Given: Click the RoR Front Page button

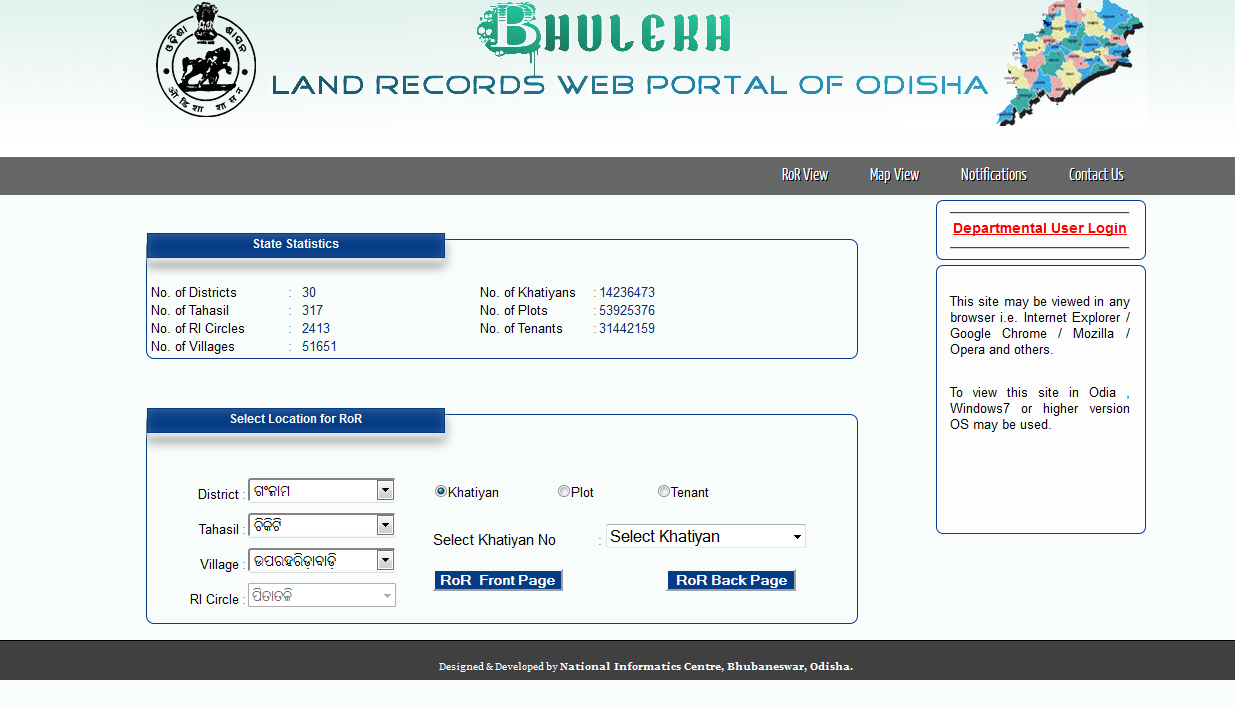Looking at the screenshot, I should pyautogui.click(x=498, y=580).
